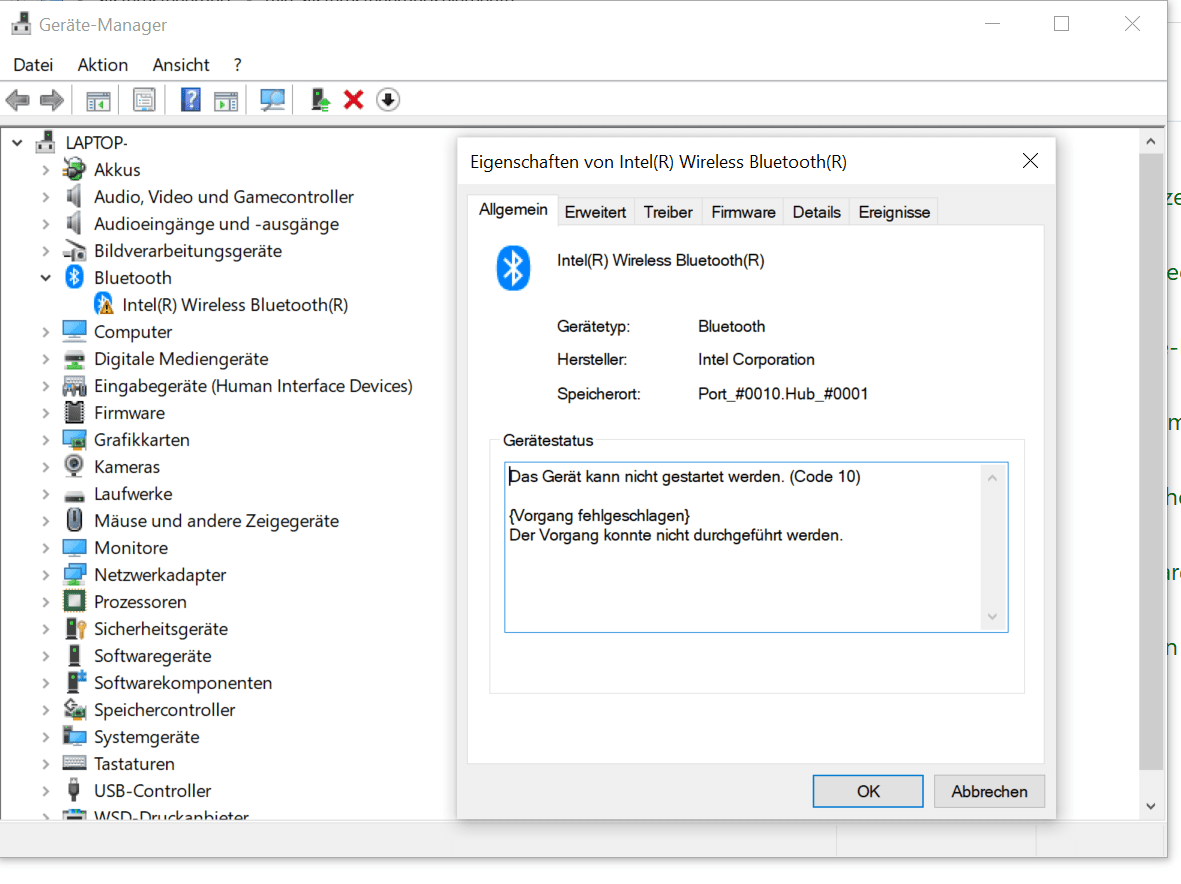Click the Grafikkarten display adapter icon

(74, 439)
